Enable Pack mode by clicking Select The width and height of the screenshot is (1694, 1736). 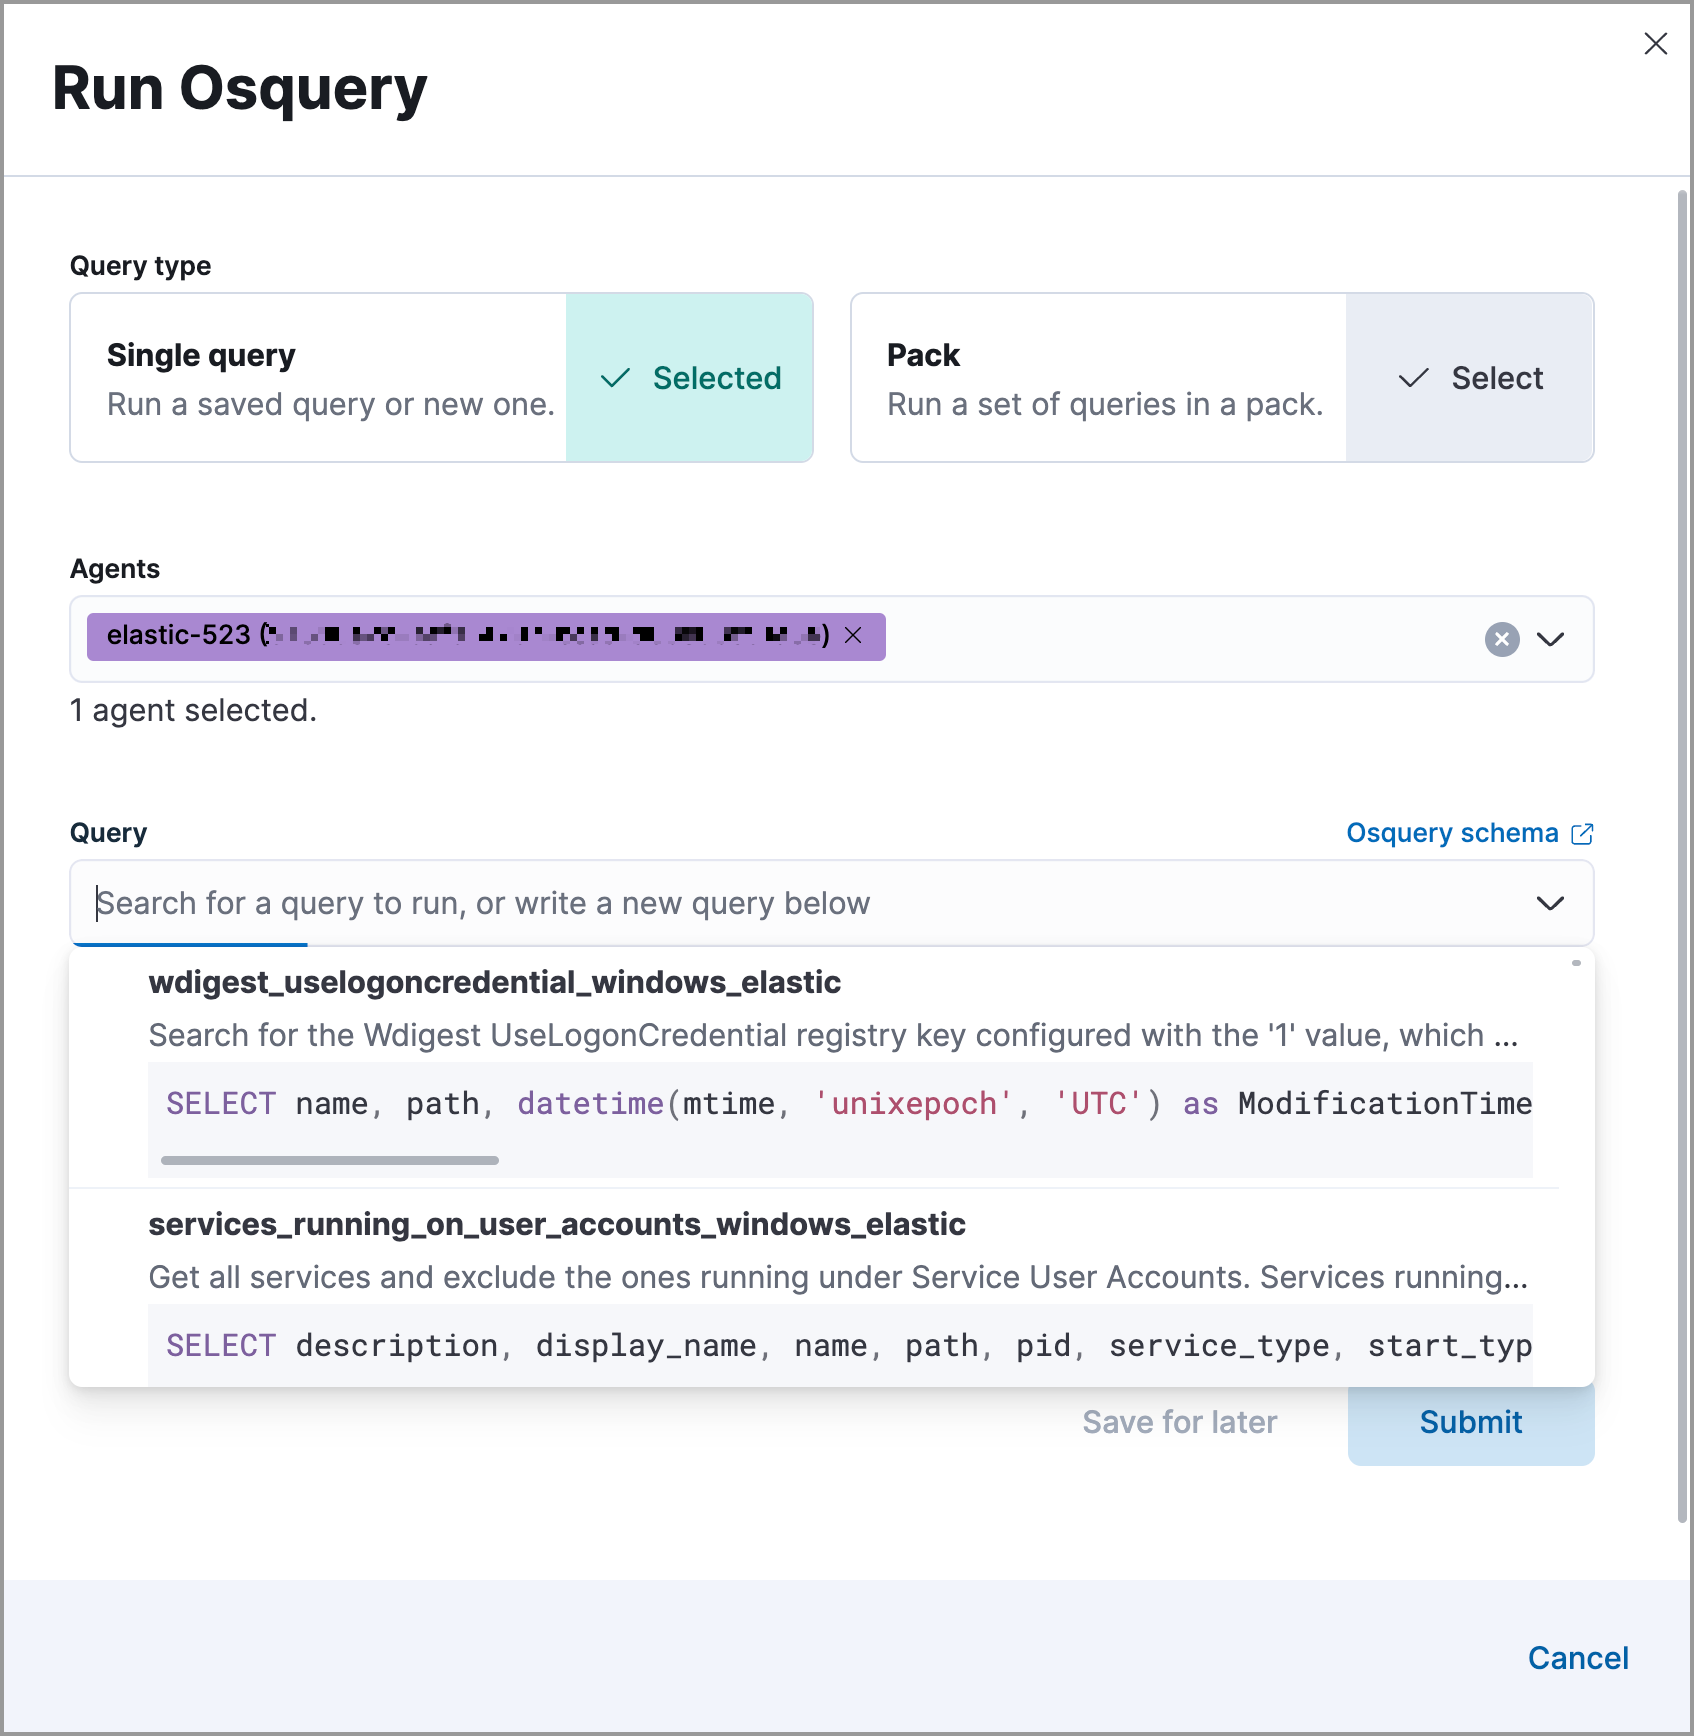(1470, 379)
